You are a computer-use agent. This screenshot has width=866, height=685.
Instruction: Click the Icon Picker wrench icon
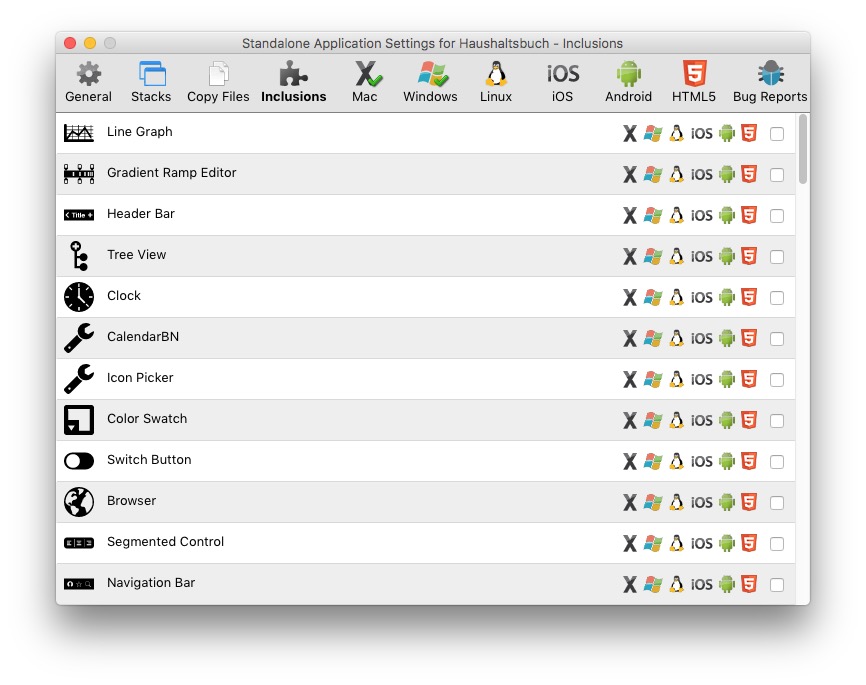click(78, 378)
